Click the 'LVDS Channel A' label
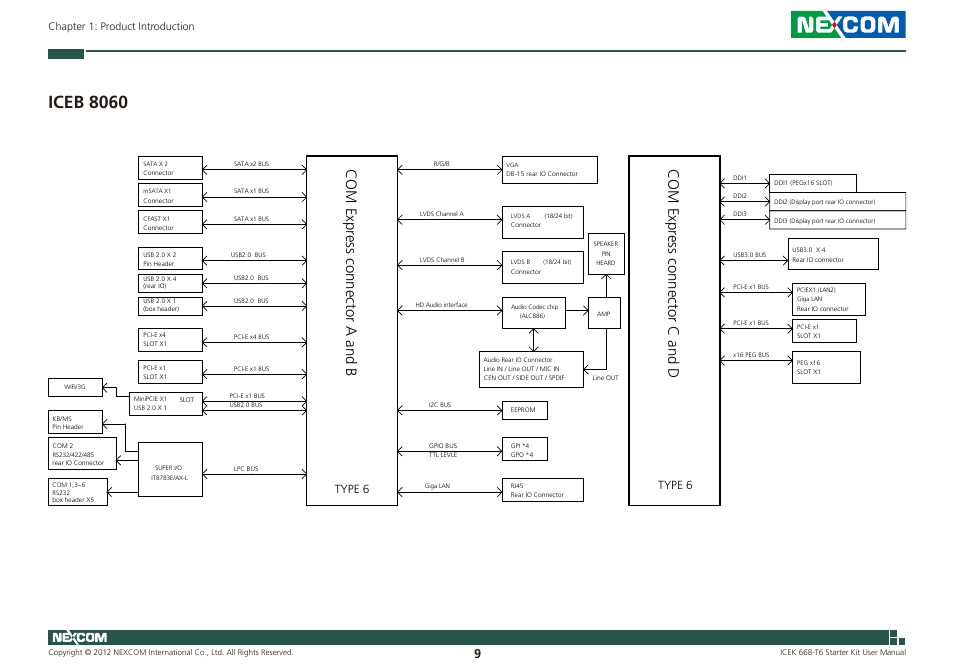 pos(442,214)
